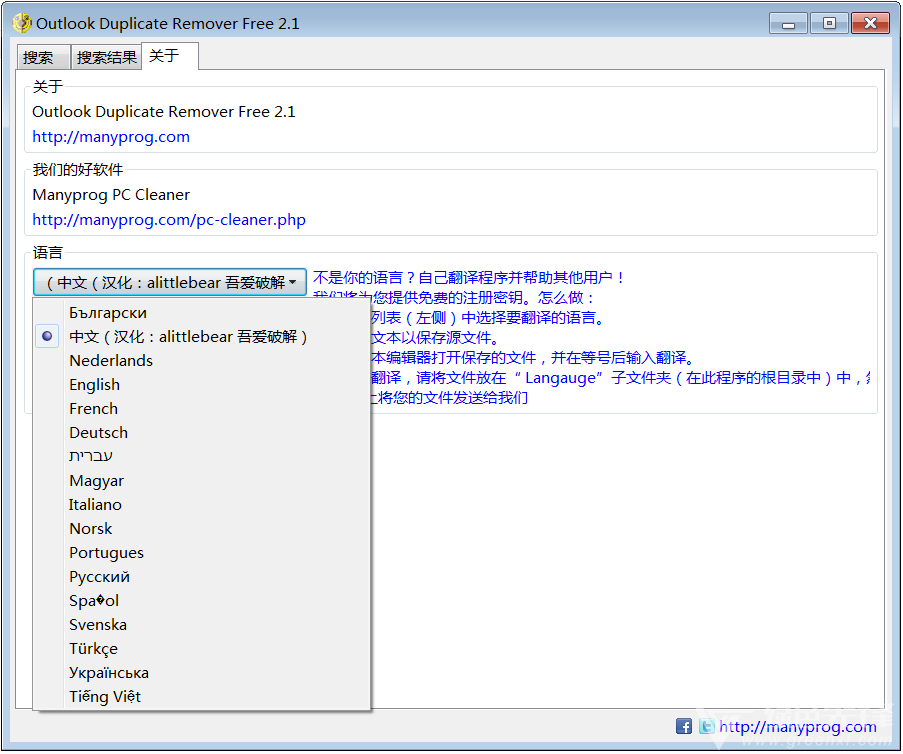The height and width of the screenshot is (754, 903).
Task: Close the Outlook Duplicate Remover window
Action: tap(870, 24)
